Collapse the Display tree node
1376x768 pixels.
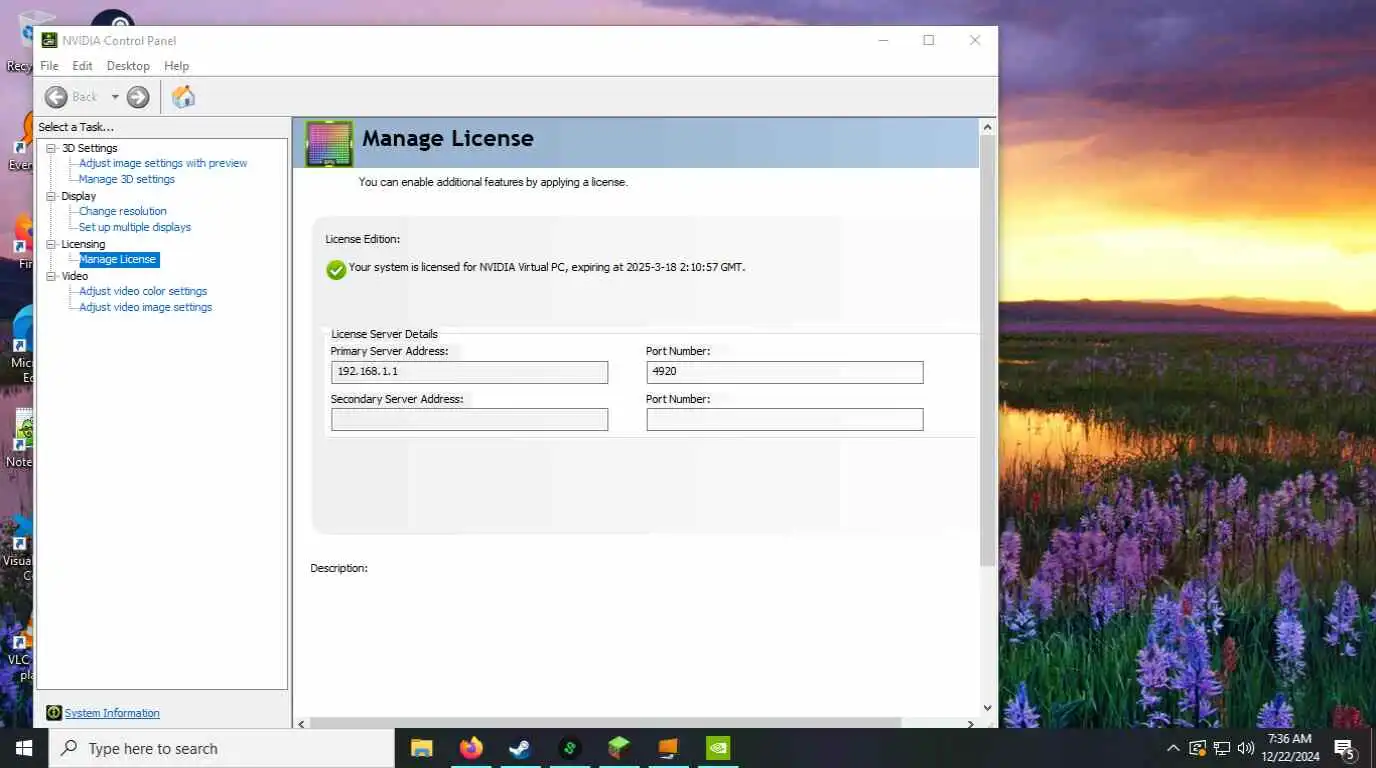pyautogui.click(x=52, y=196)
